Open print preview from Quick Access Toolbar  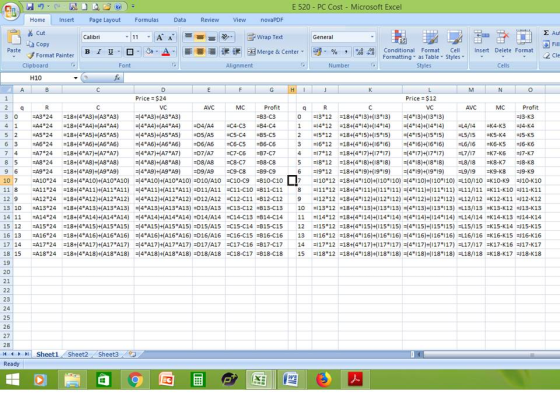point(96,6)
